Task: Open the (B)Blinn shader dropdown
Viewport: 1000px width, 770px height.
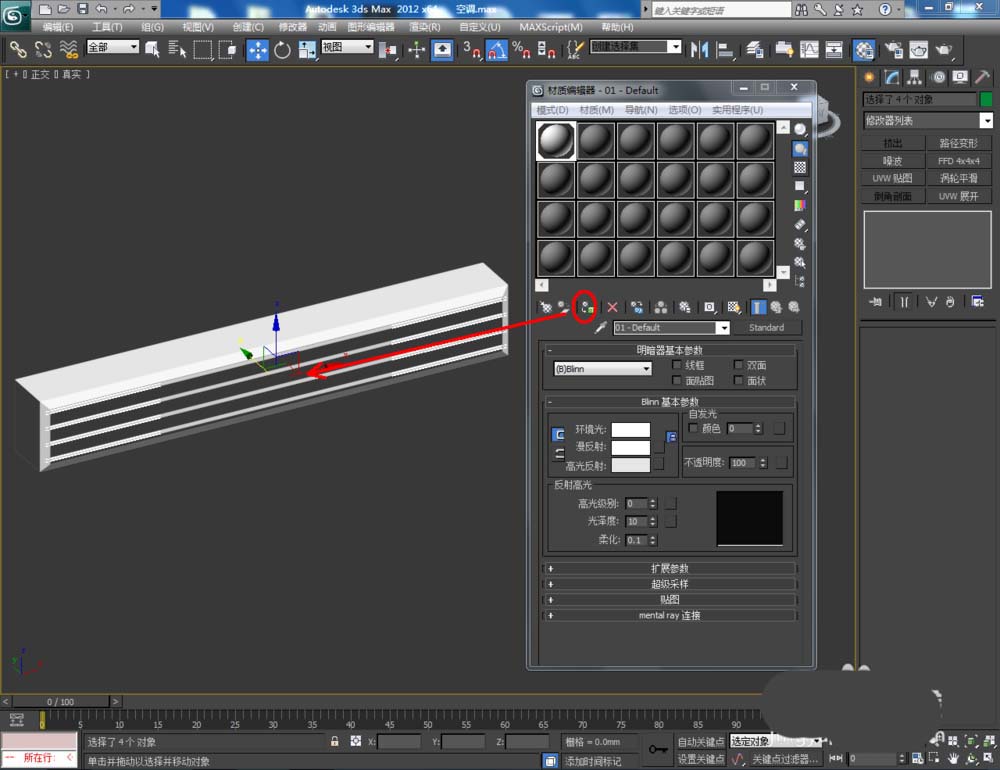Action: (603, 369)
